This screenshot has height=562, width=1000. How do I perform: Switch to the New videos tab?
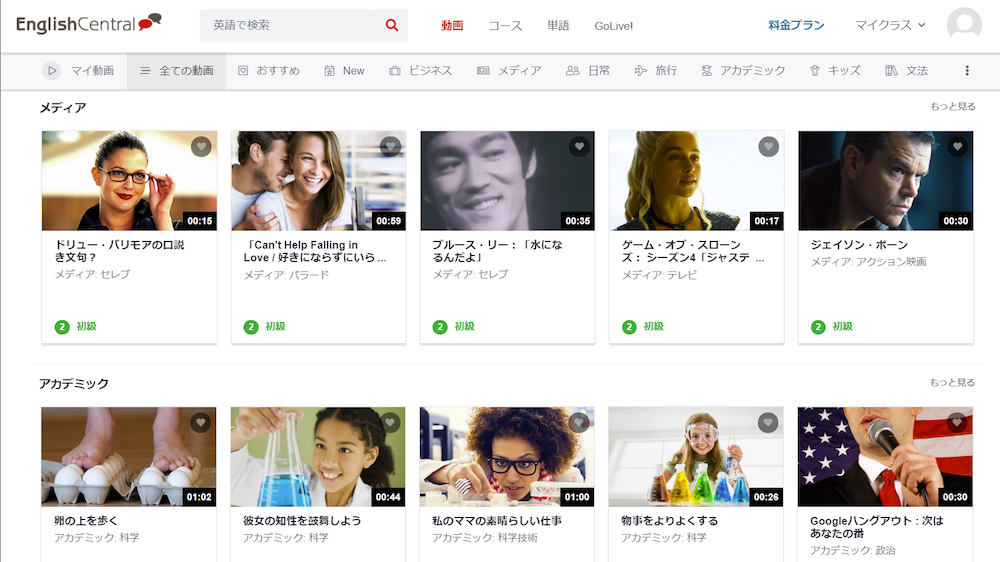(x=344, y=71)
